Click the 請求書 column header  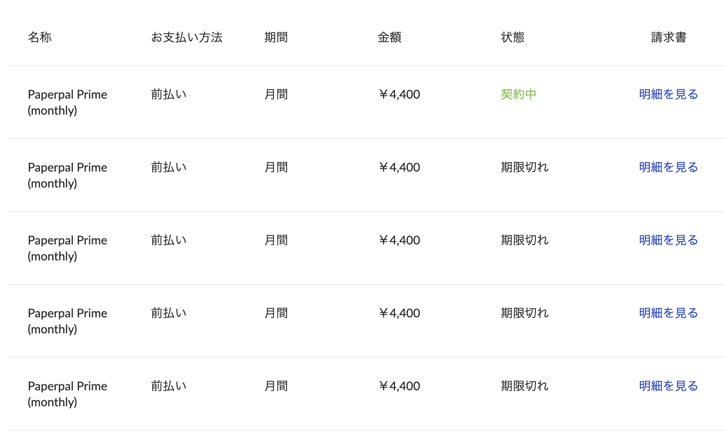point(669,37)
